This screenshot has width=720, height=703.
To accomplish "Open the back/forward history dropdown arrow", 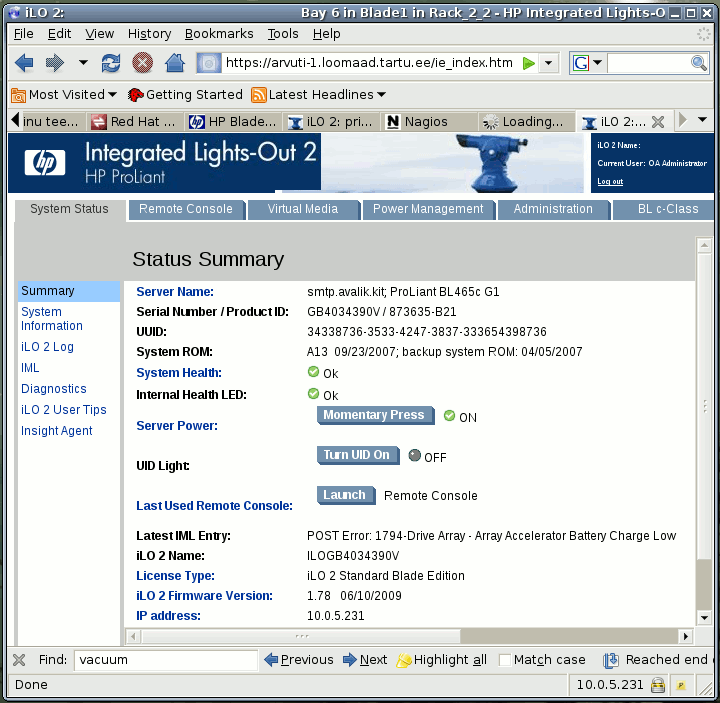I will point(83,62).
